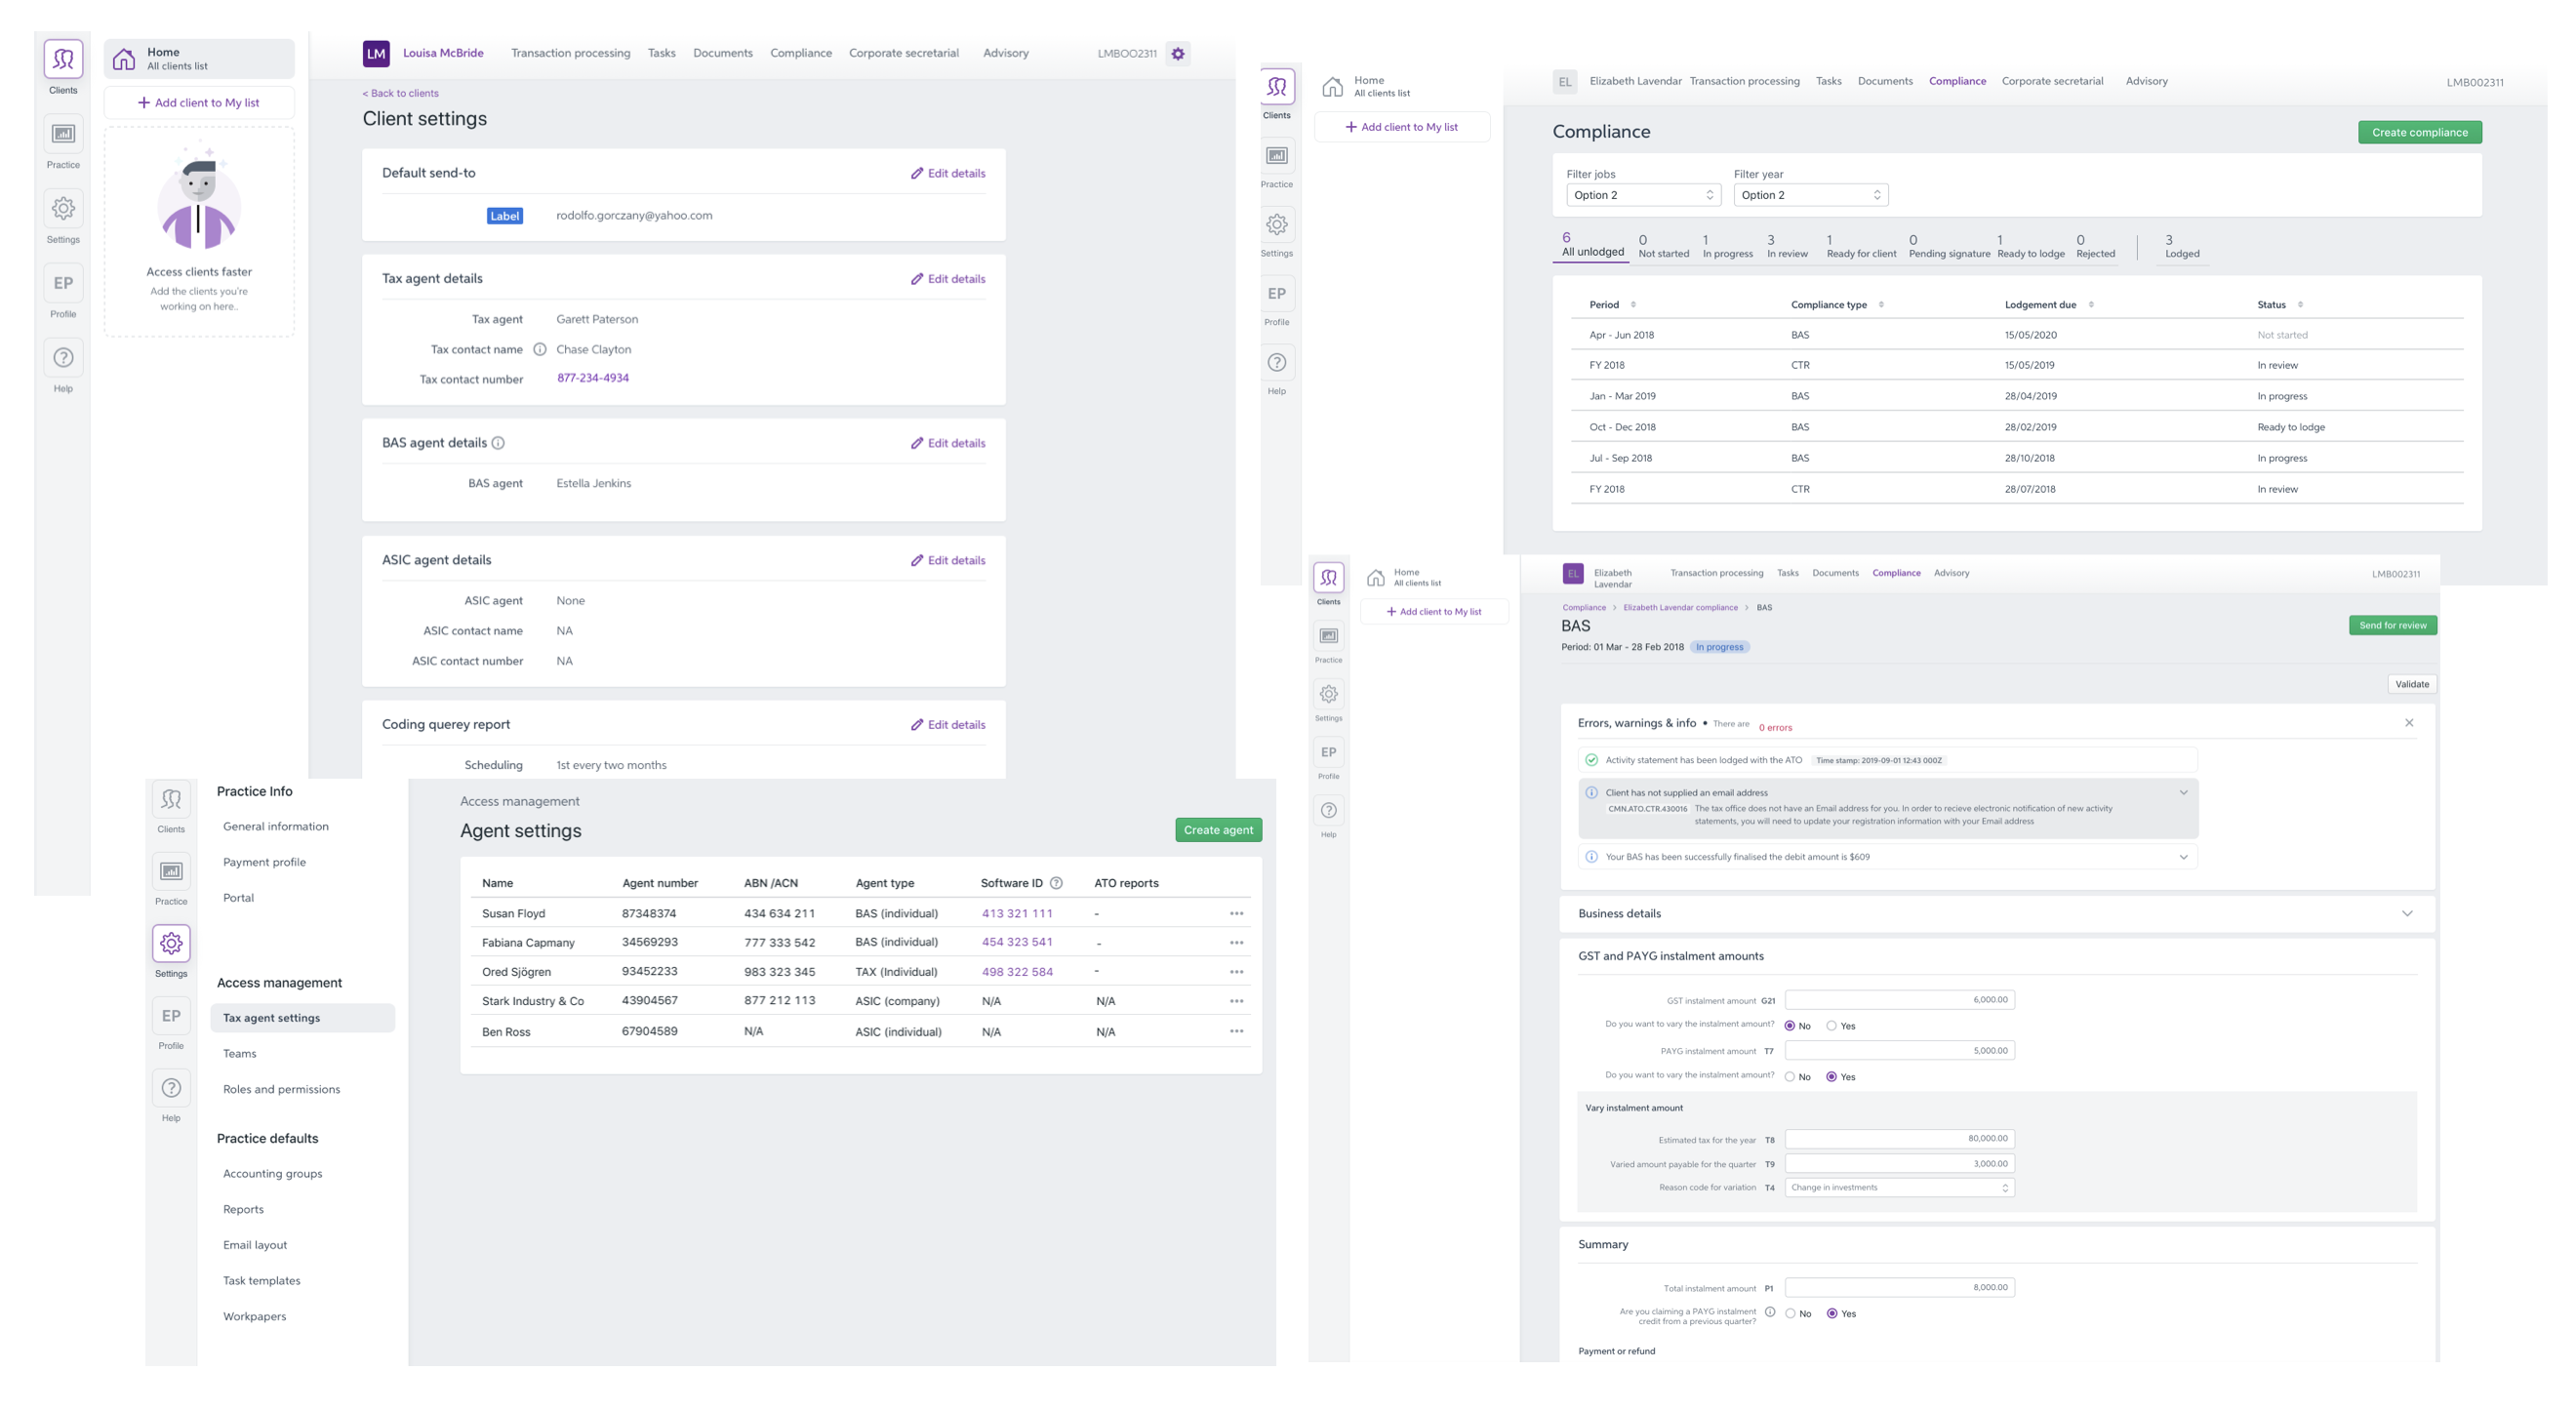Click the Software ID help icon
Viewport: 2576px width, 1411px height.
pos(1056,883)
